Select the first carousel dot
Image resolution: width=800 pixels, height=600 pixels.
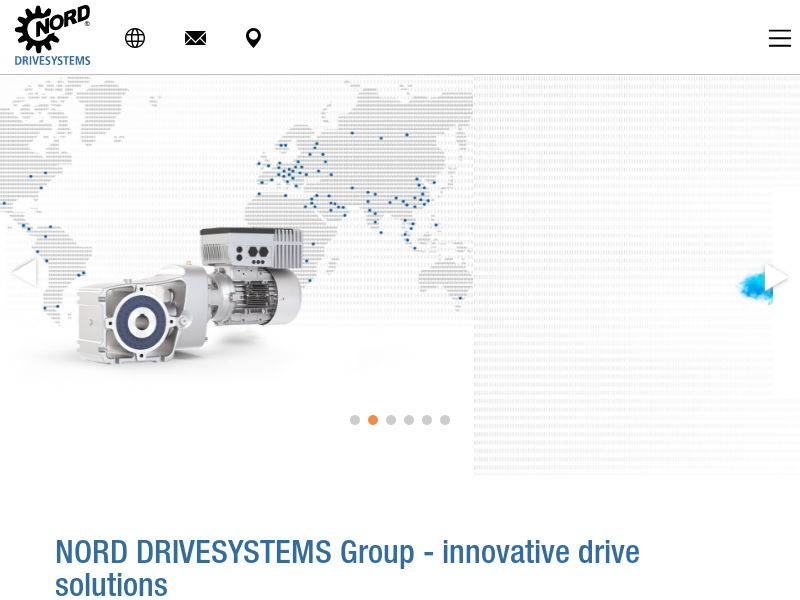[x=355, y=420]
